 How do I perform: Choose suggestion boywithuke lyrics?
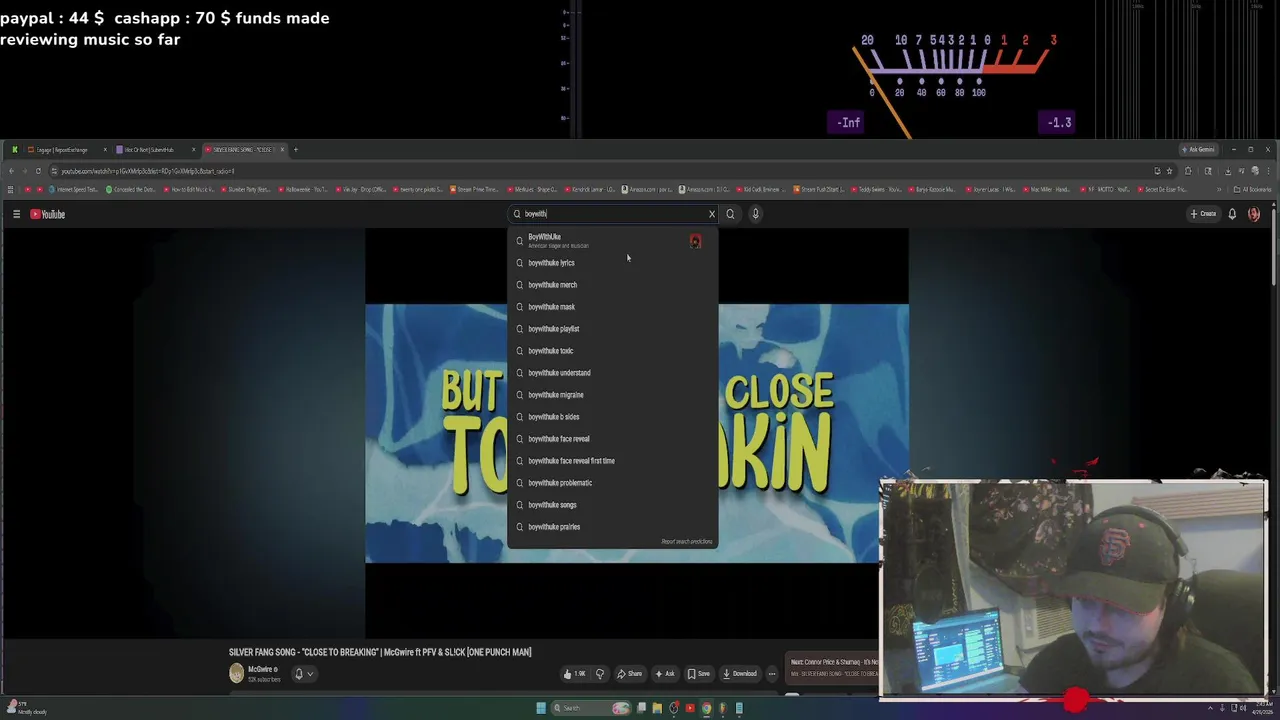click(x=612, y=263)
